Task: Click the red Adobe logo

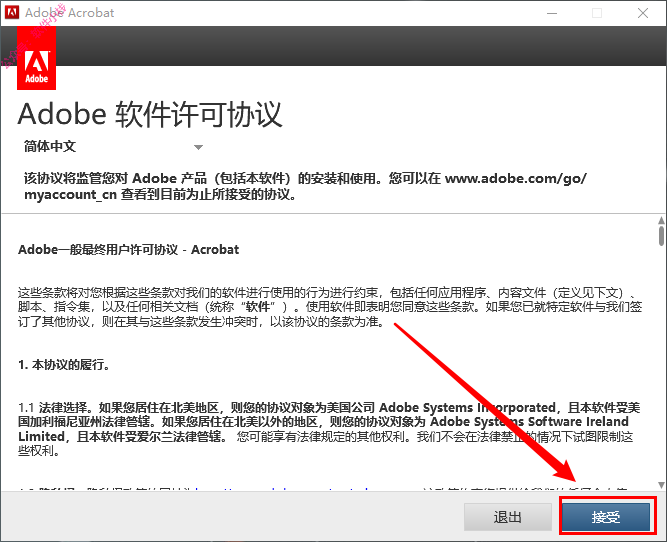Action: (37, 58)
